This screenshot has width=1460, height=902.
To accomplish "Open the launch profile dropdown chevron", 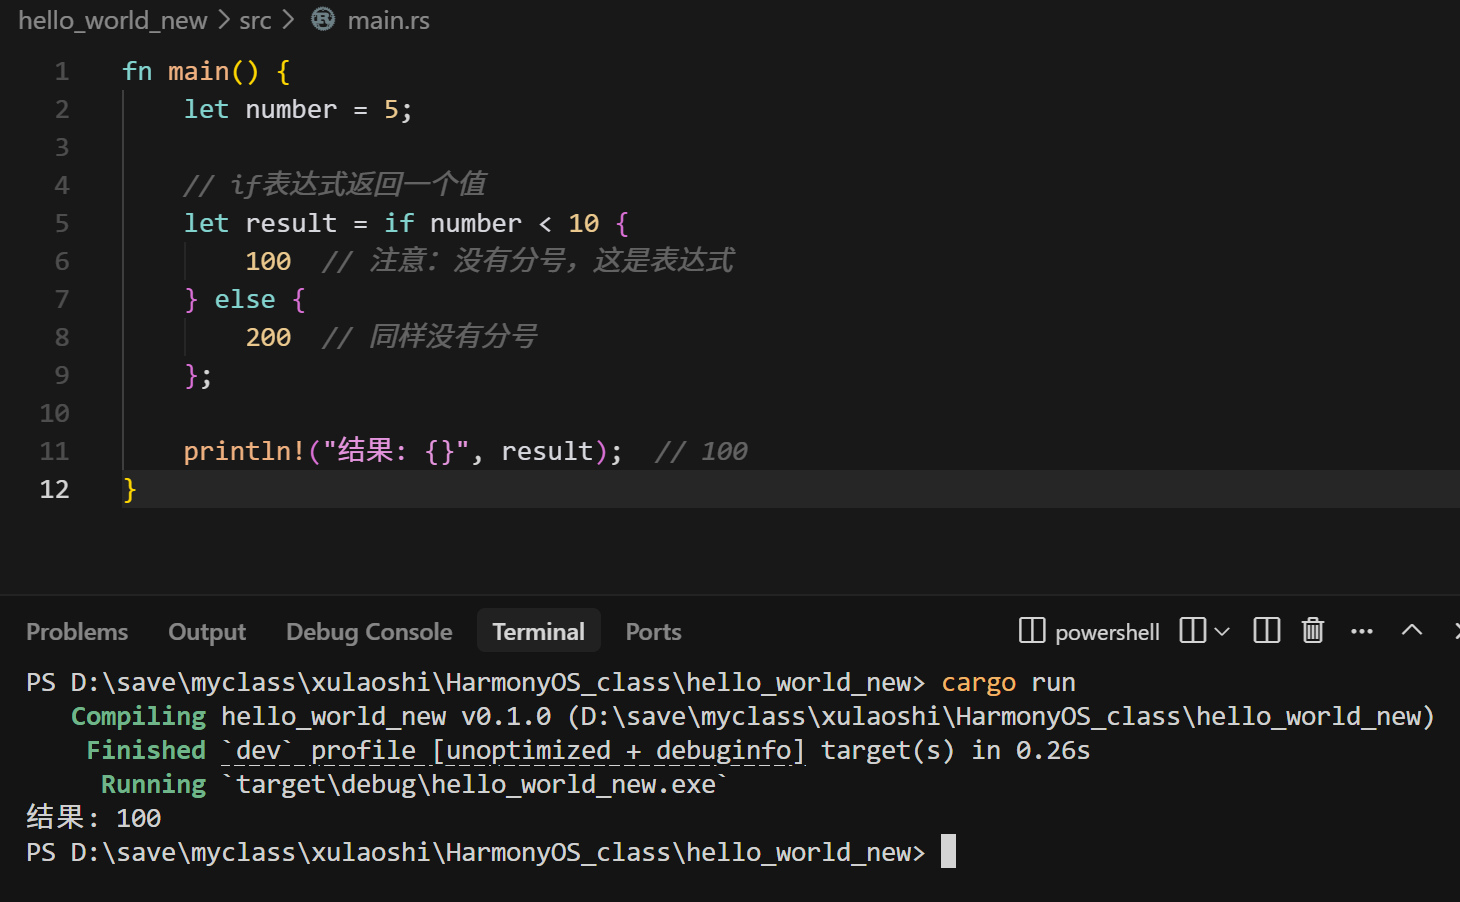I will 1222,631.
